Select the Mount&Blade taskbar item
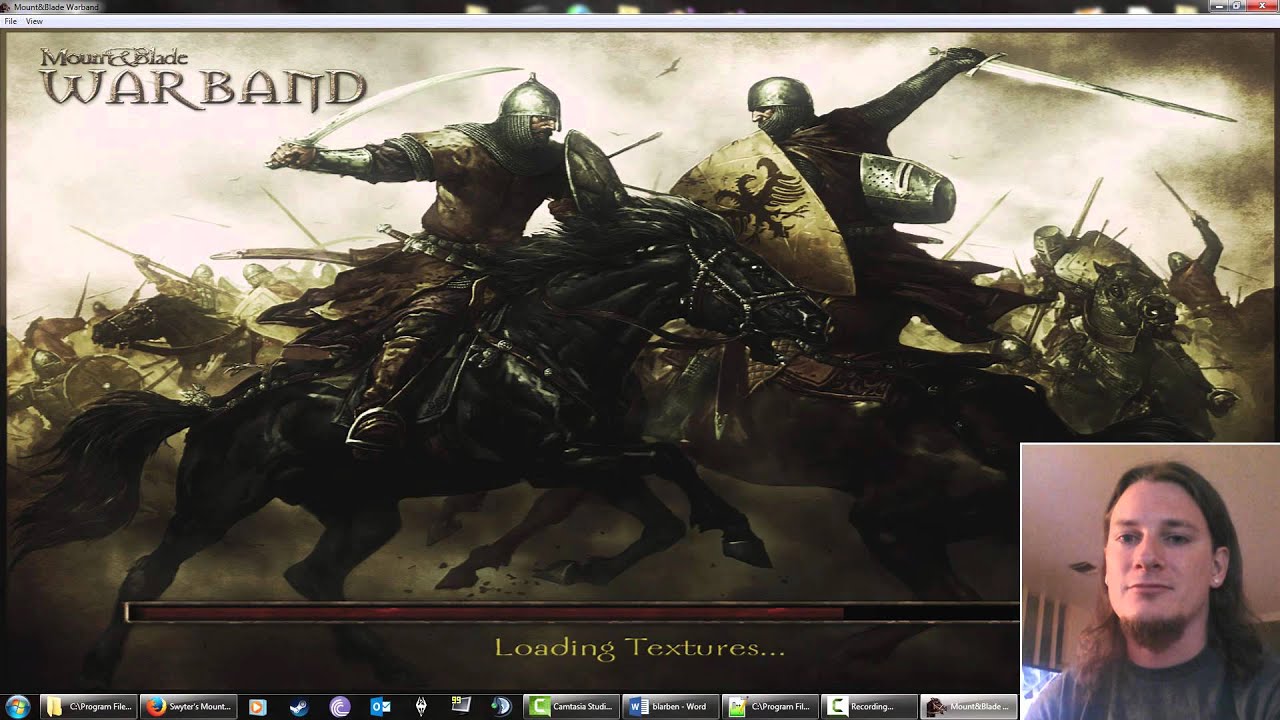This screenshot has height=720, width=1280. pos(968,706)
